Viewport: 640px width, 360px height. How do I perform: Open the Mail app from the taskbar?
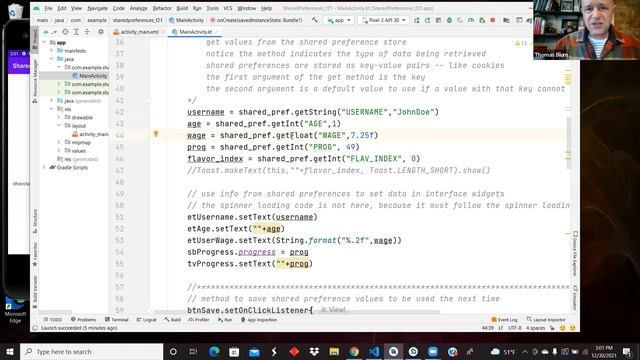point(254,351)
